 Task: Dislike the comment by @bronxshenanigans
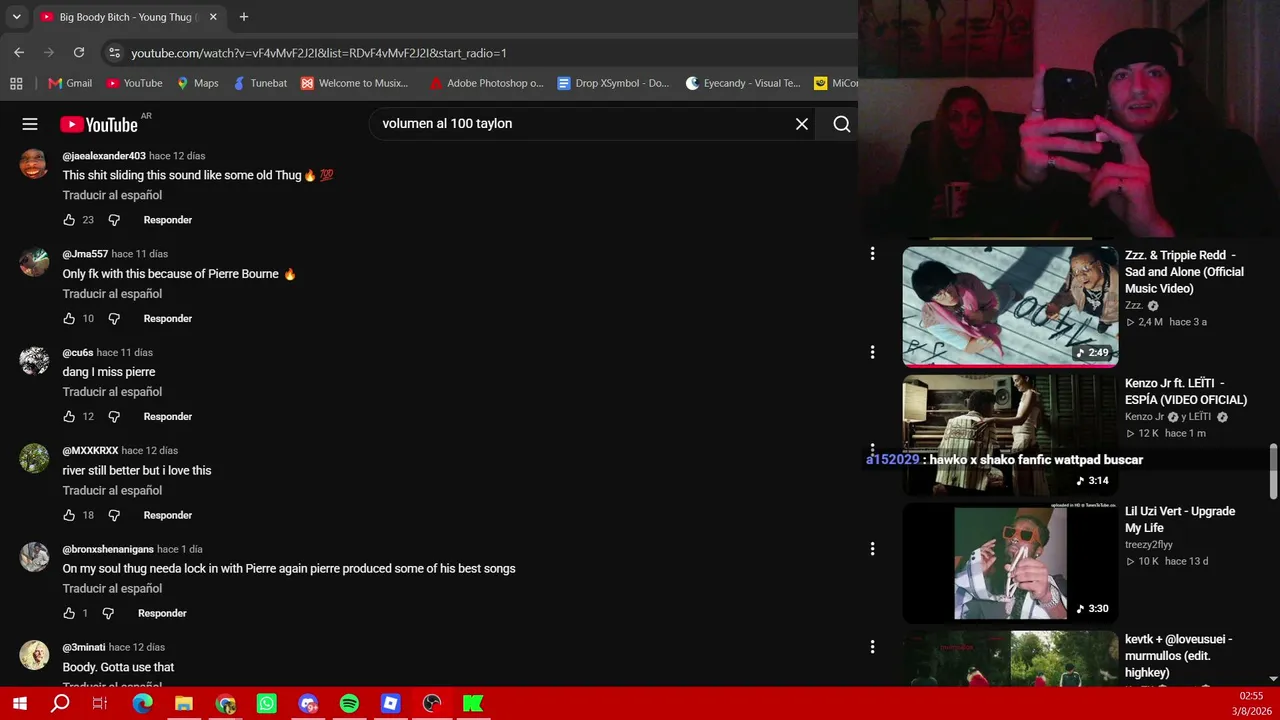[x=108, y=613]
